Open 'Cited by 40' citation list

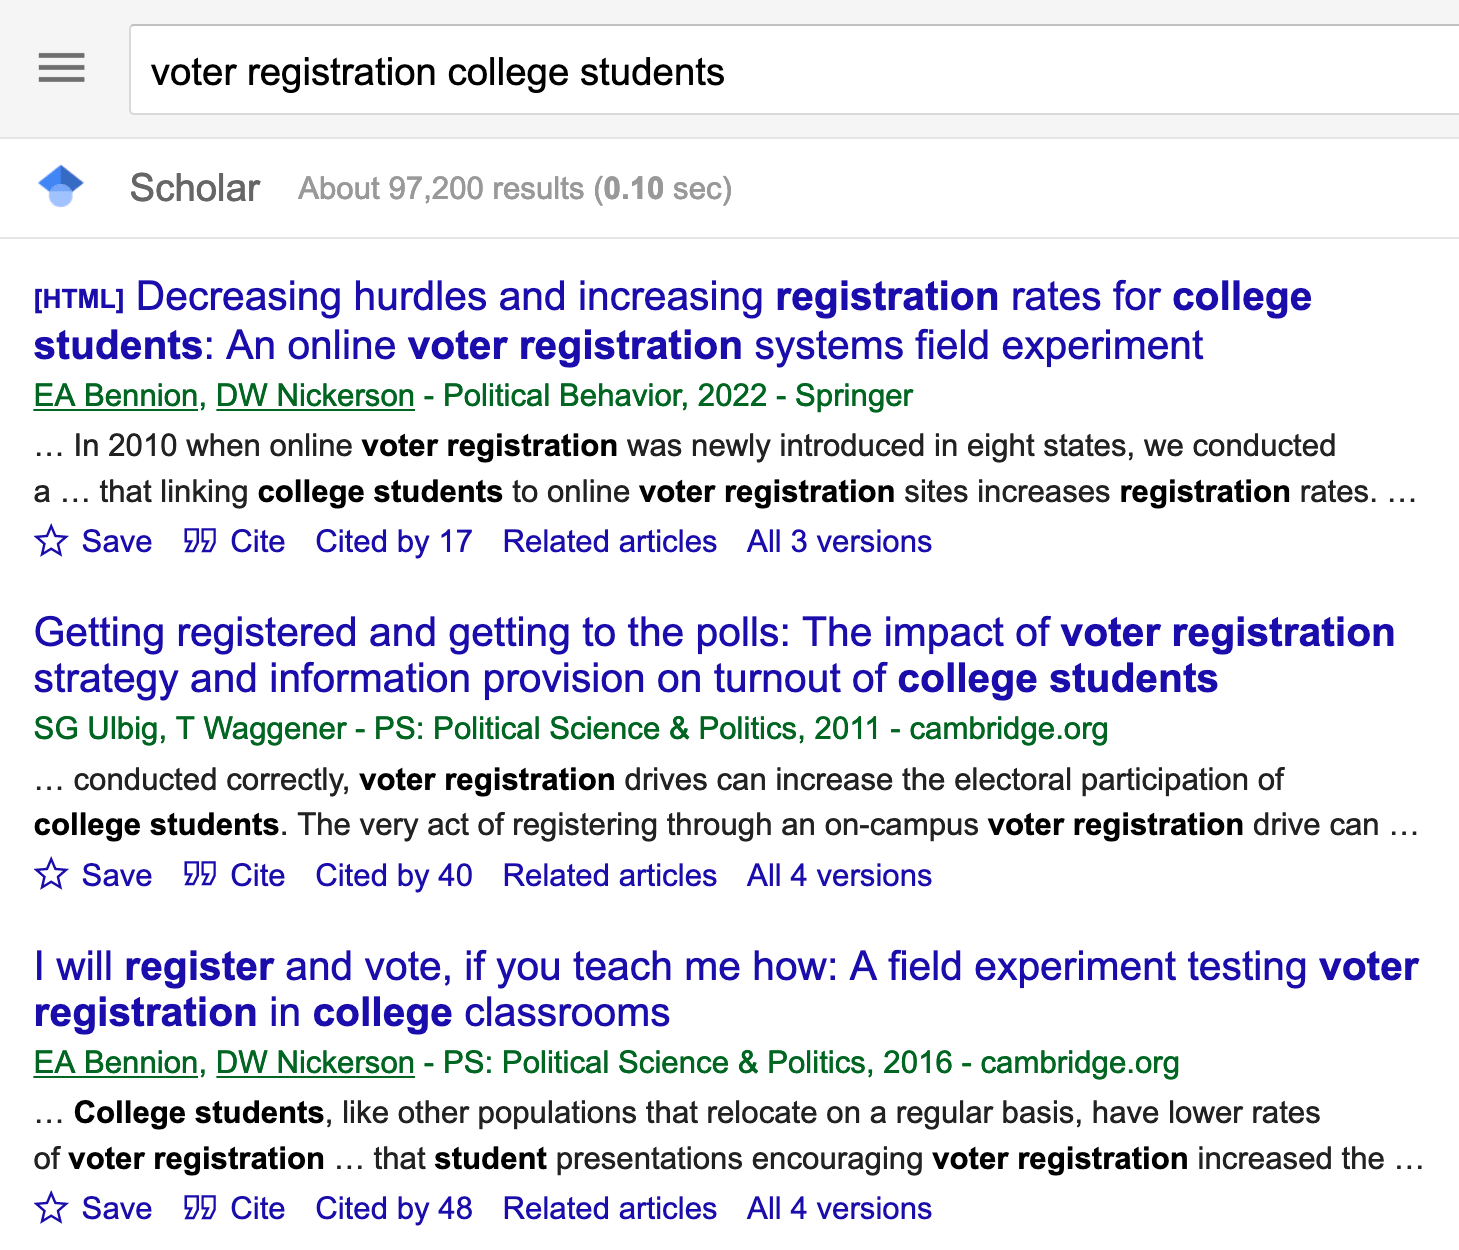(x=394, y=875)
